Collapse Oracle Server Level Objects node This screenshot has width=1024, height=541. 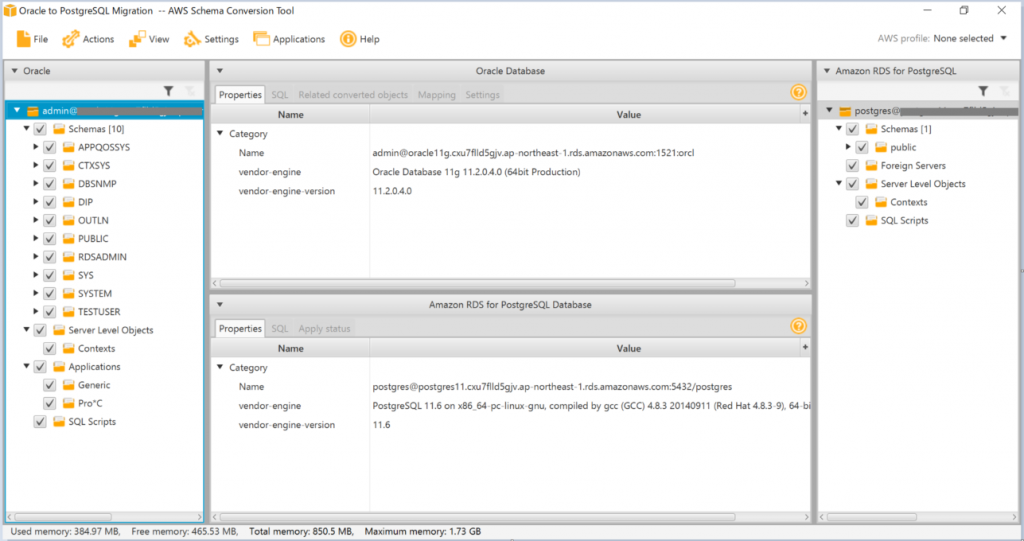[26, 330]
